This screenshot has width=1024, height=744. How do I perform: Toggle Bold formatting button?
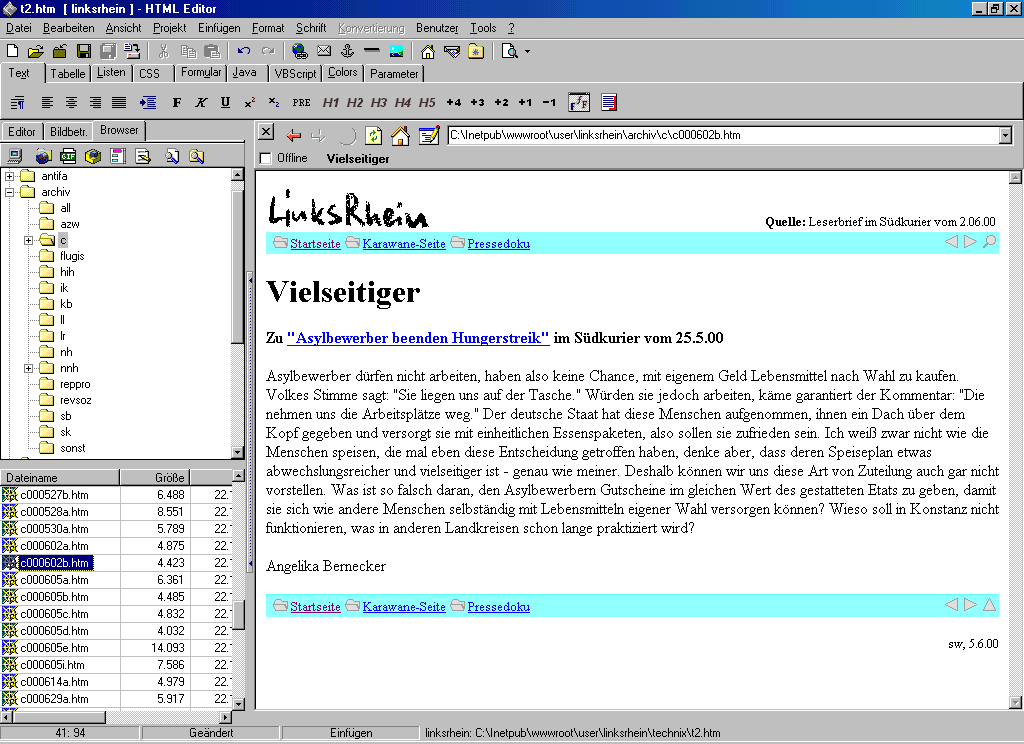pyautogui.click(x=177, y=102)
